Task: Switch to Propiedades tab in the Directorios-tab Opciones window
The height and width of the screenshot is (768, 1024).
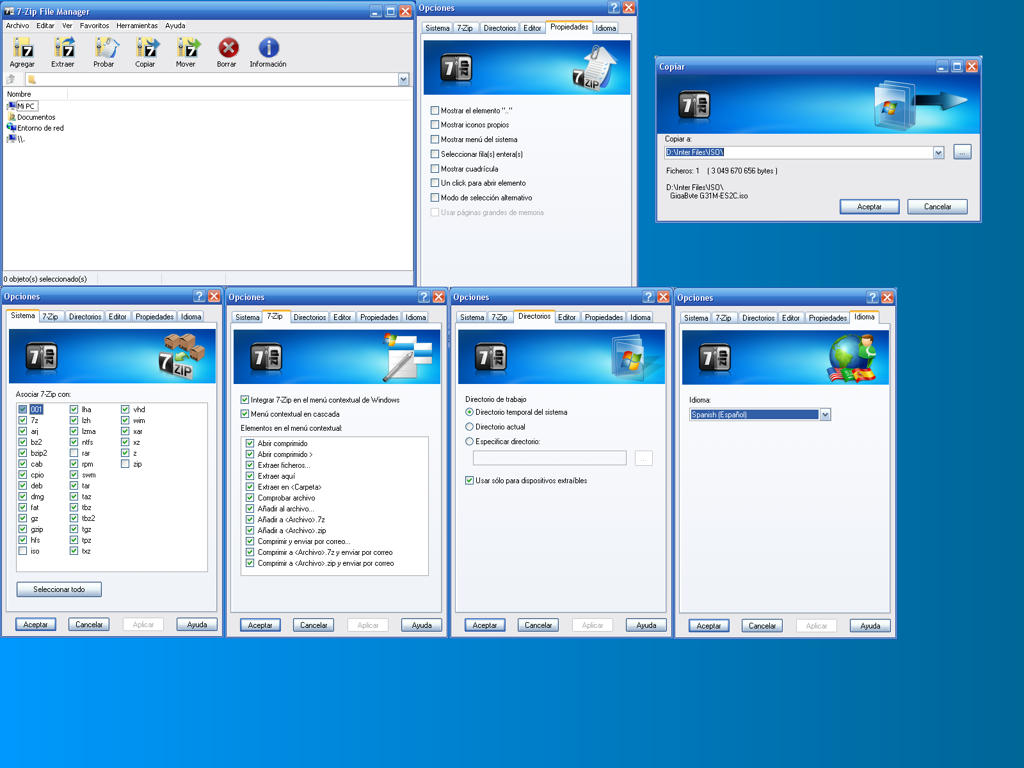Action: [603, 317]
